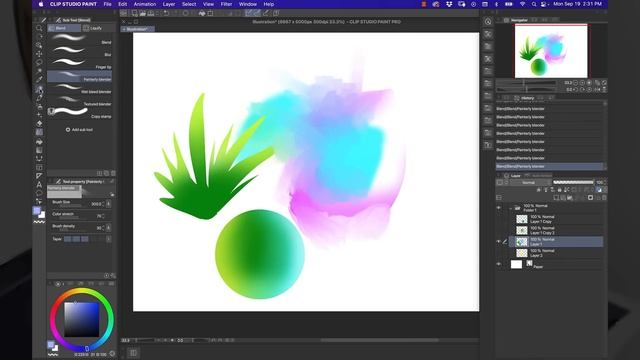Open the File menu
The height and width of the screenshot is (360, 640).
107,4
